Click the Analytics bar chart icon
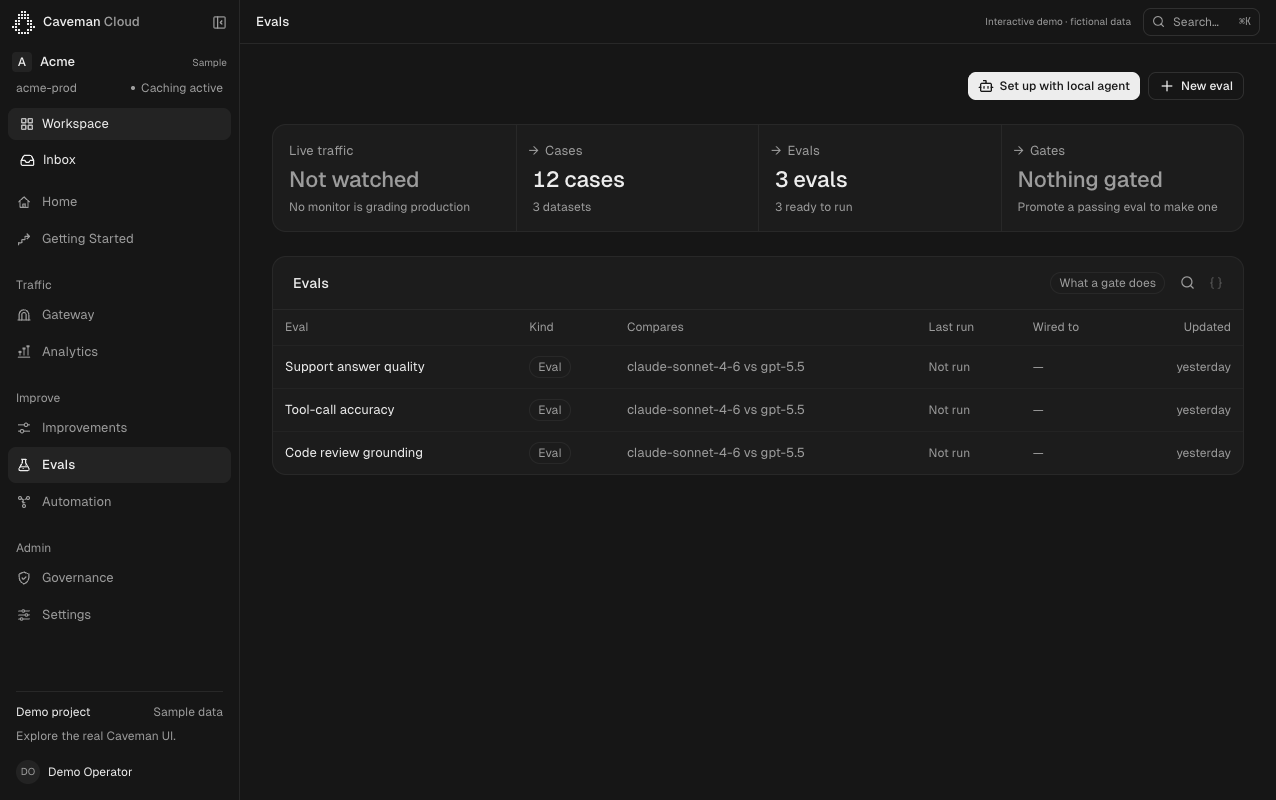Screen dimensions: 1276x800 point(24,352)
